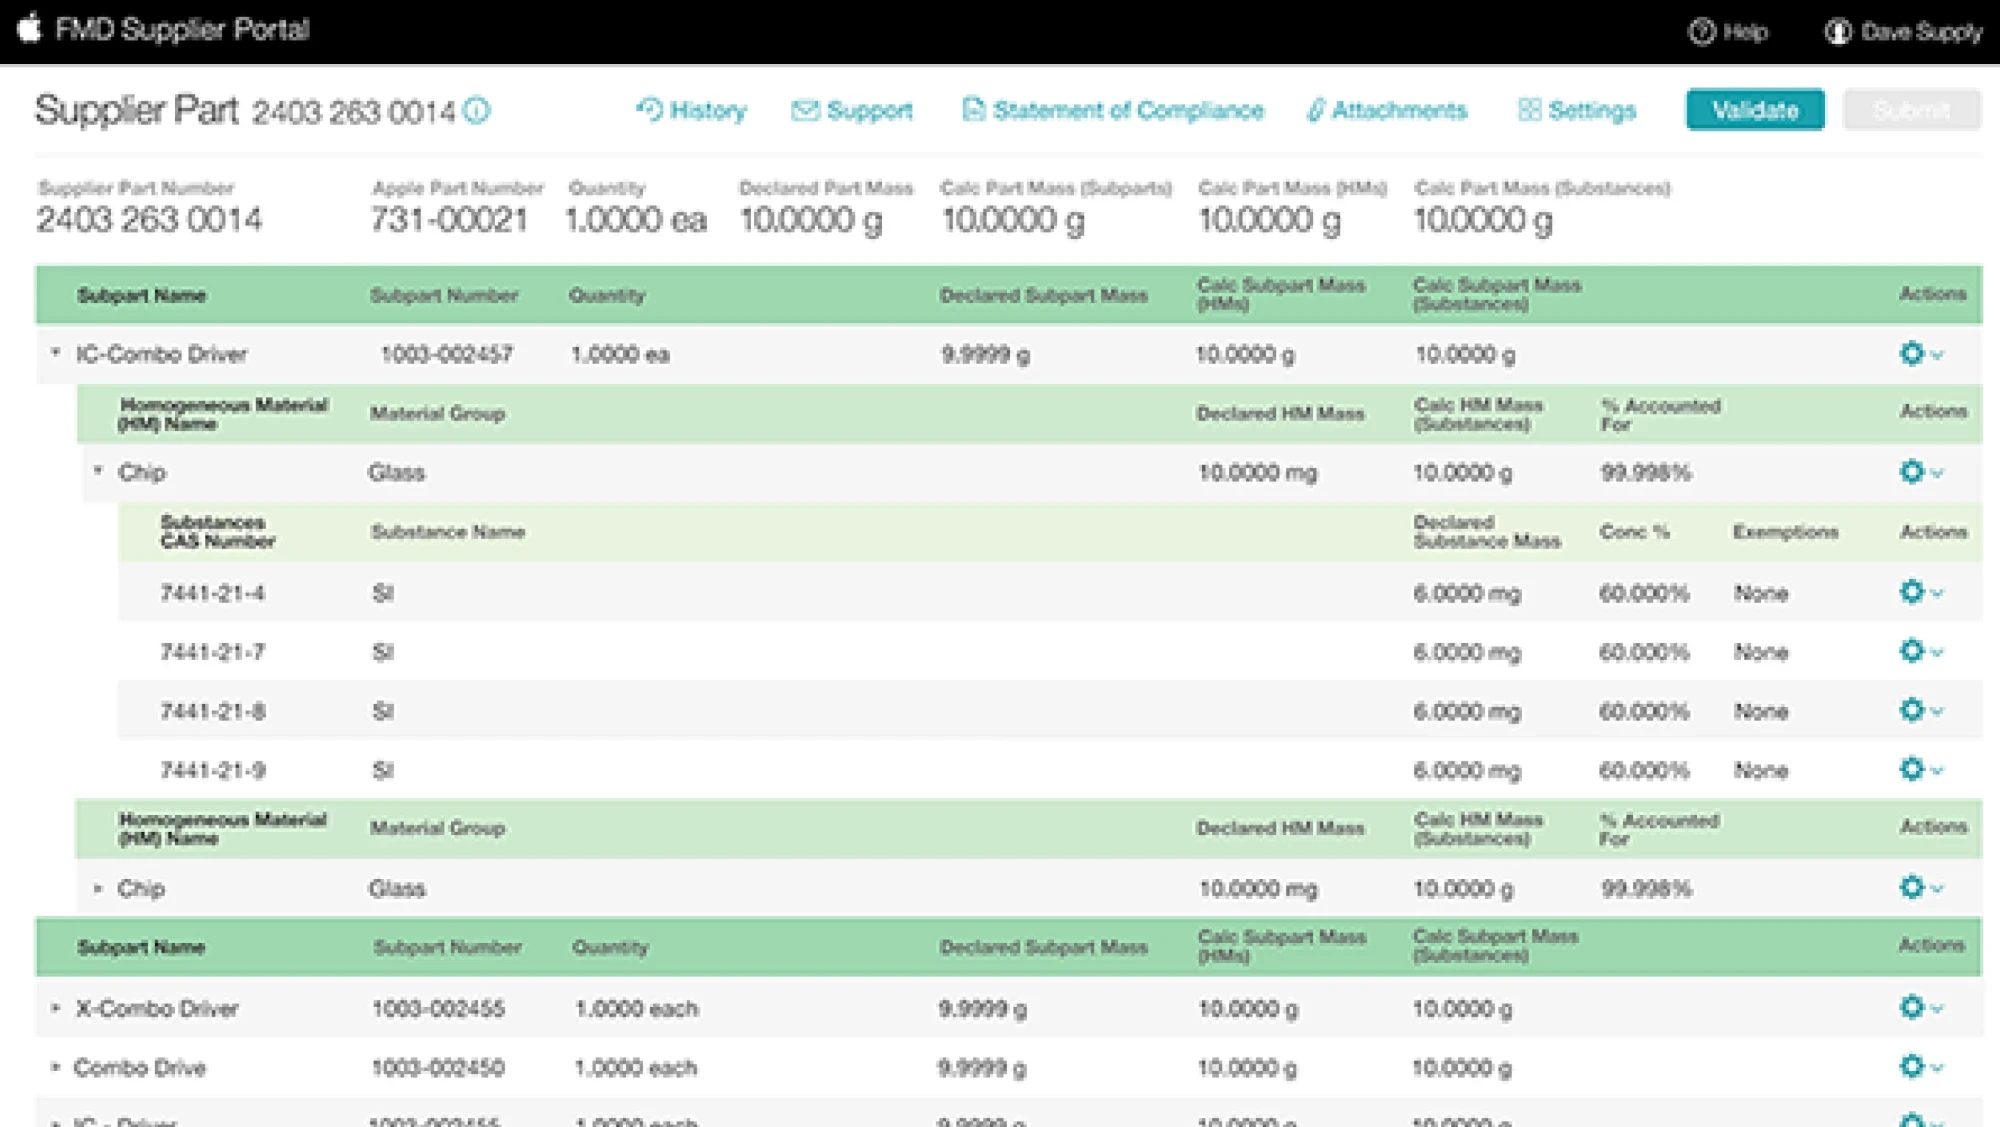Screen dimensions: 2000x1127
Task: Select subpart number 1003-002455
Action: 438,1008
